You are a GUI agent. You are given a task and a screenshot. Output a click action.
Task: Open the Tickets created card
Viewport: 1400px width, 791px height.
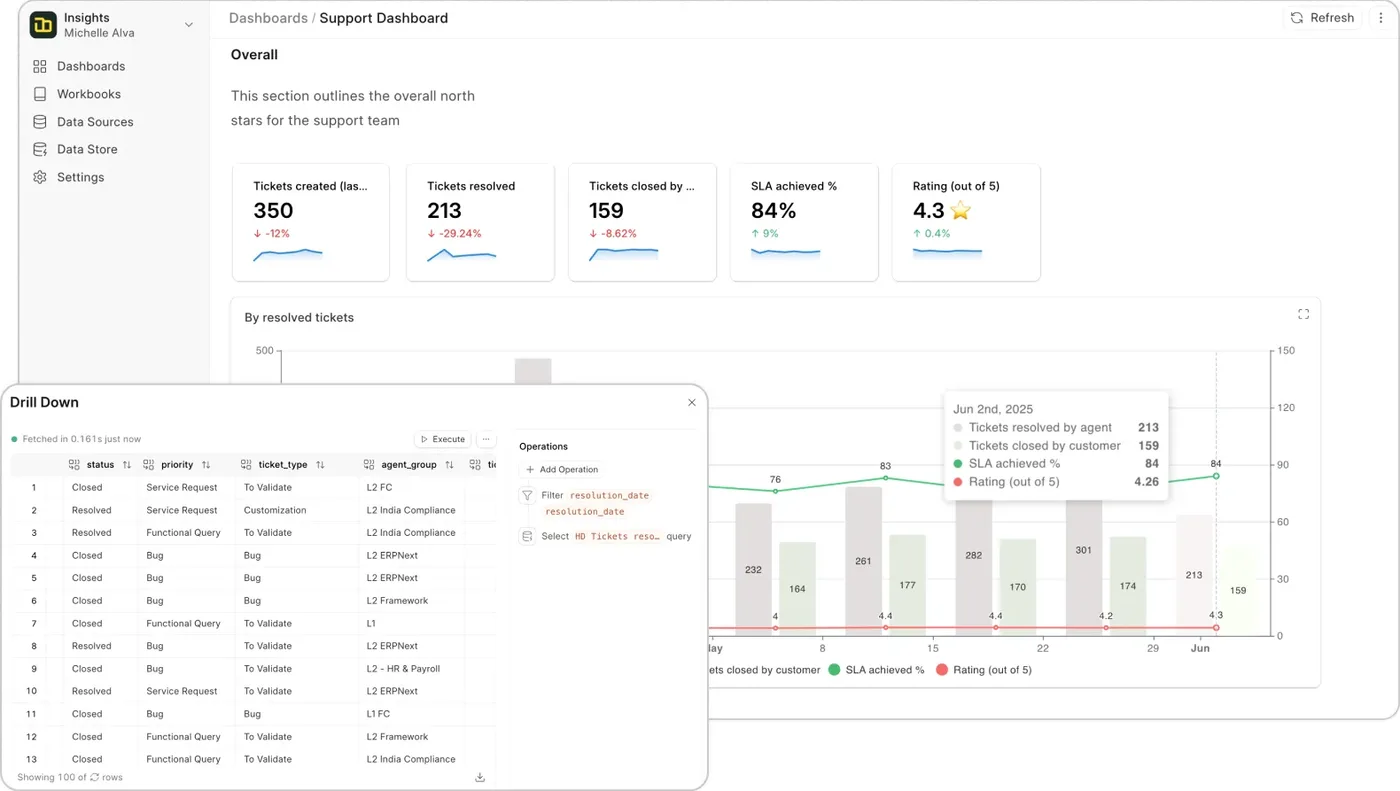pos(311,222)
